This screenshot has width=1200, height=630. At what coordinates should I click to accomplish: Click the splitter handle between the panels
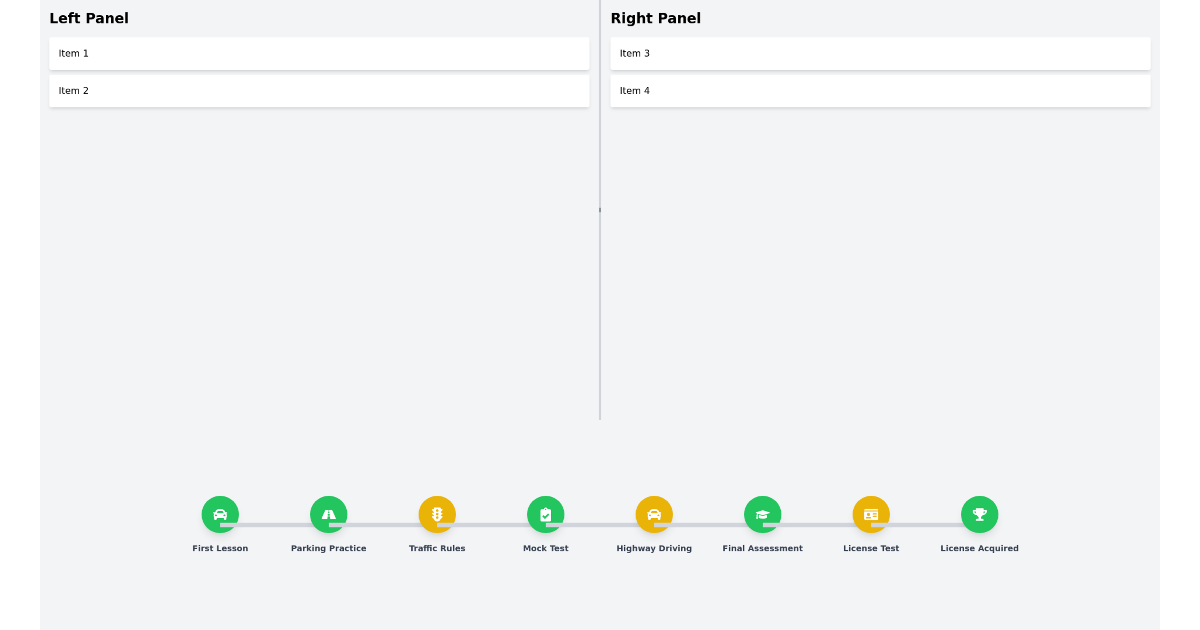pos(600,210)
